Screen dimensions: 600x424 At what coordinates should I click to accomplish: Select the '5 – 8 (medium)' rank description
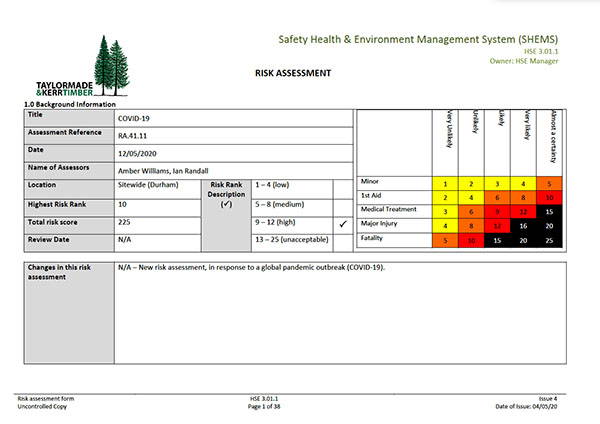coord(279,204)
